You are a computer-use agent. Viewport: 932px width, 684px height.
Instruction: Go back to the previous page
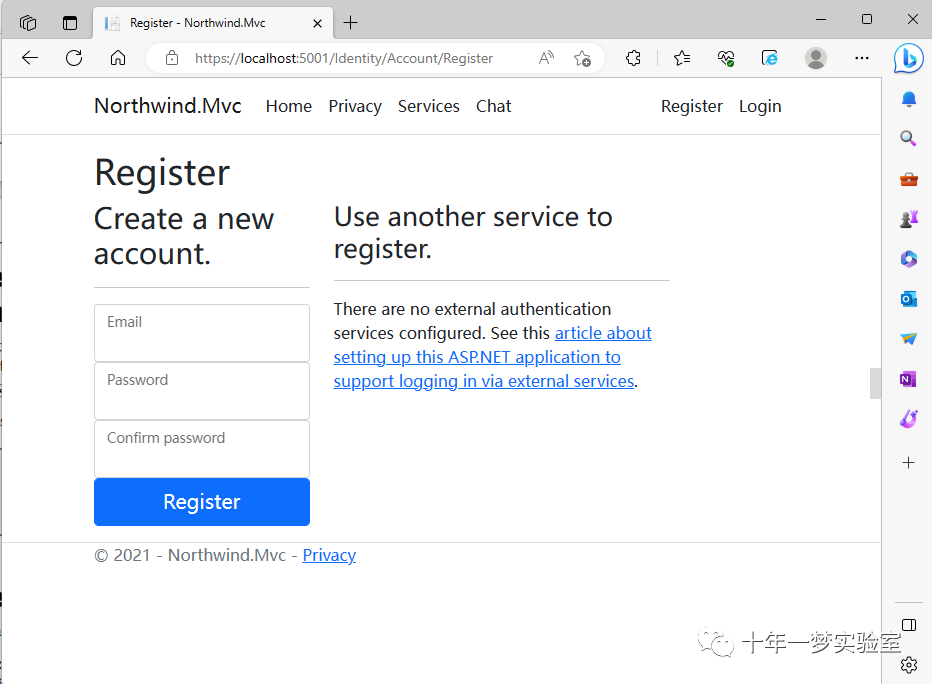point(30,58)
